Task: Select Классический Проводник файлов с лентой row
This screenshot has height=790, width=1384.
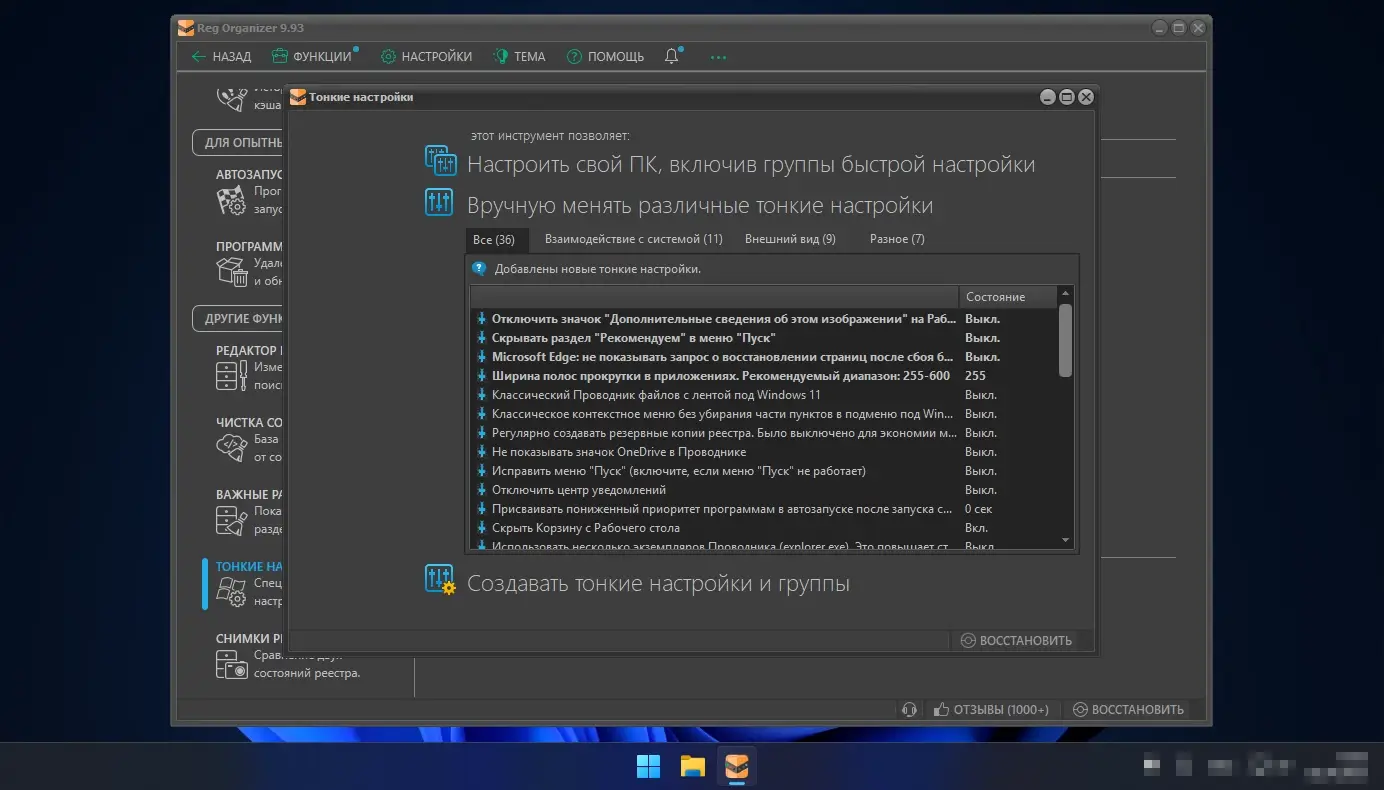Action: point(764,395)
